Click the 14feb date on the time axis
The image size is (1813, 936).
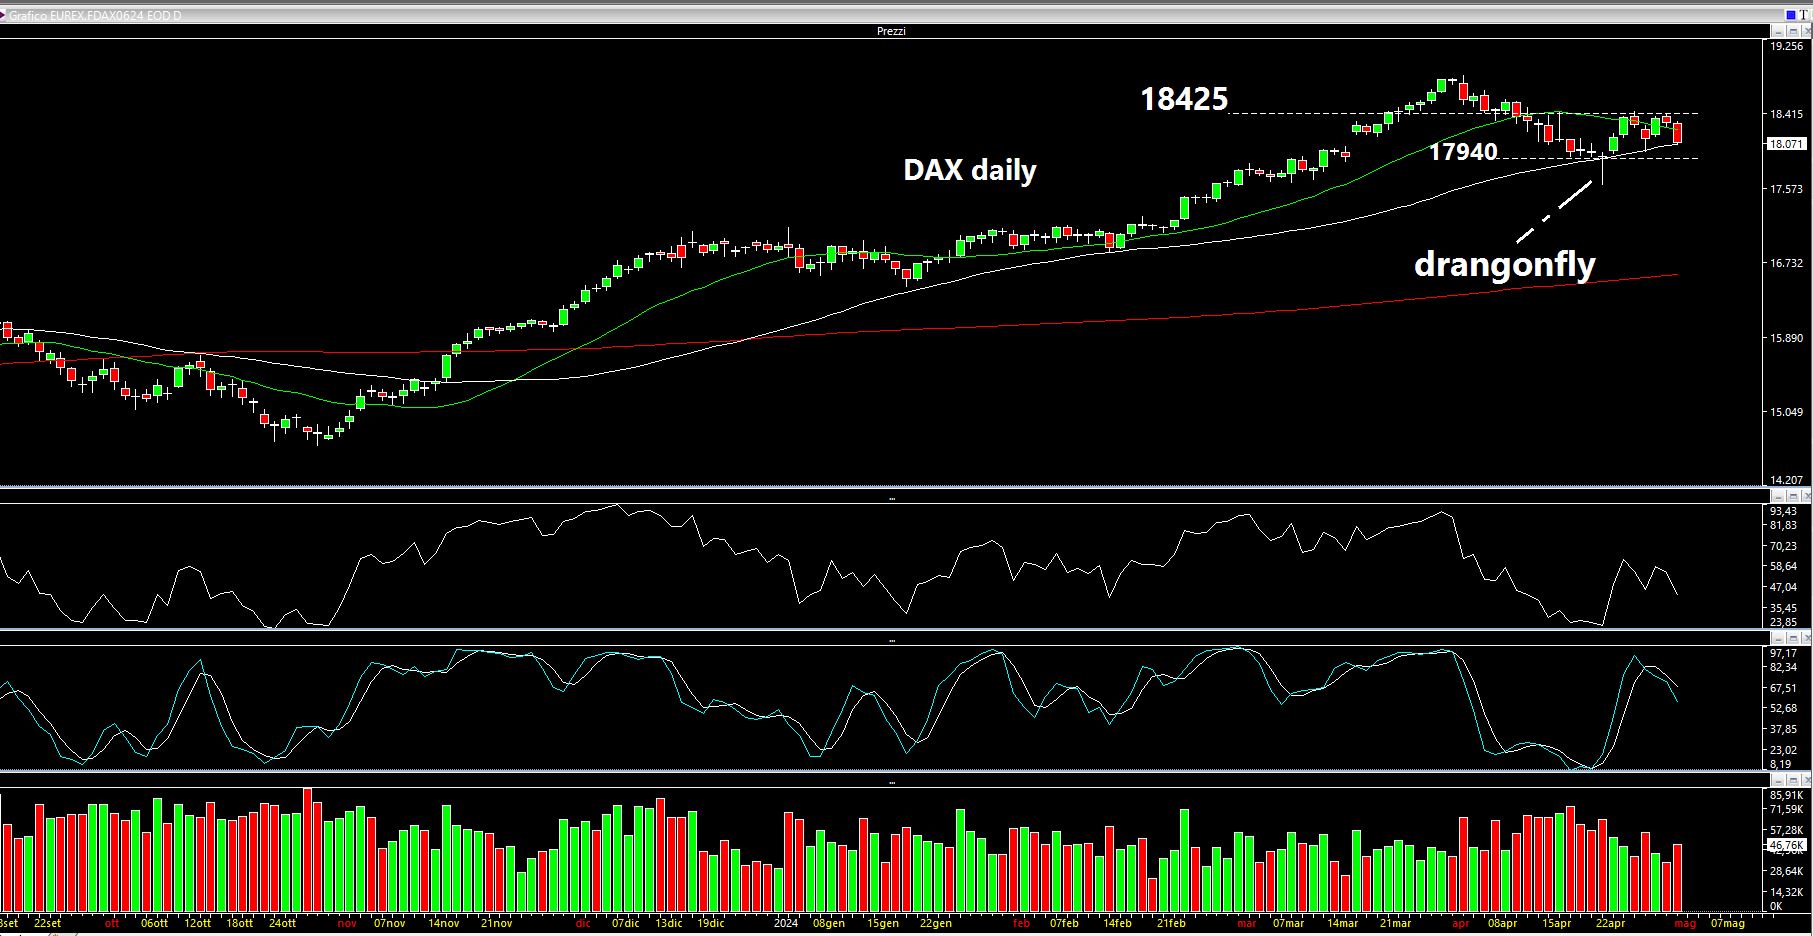pos(1117,923)
